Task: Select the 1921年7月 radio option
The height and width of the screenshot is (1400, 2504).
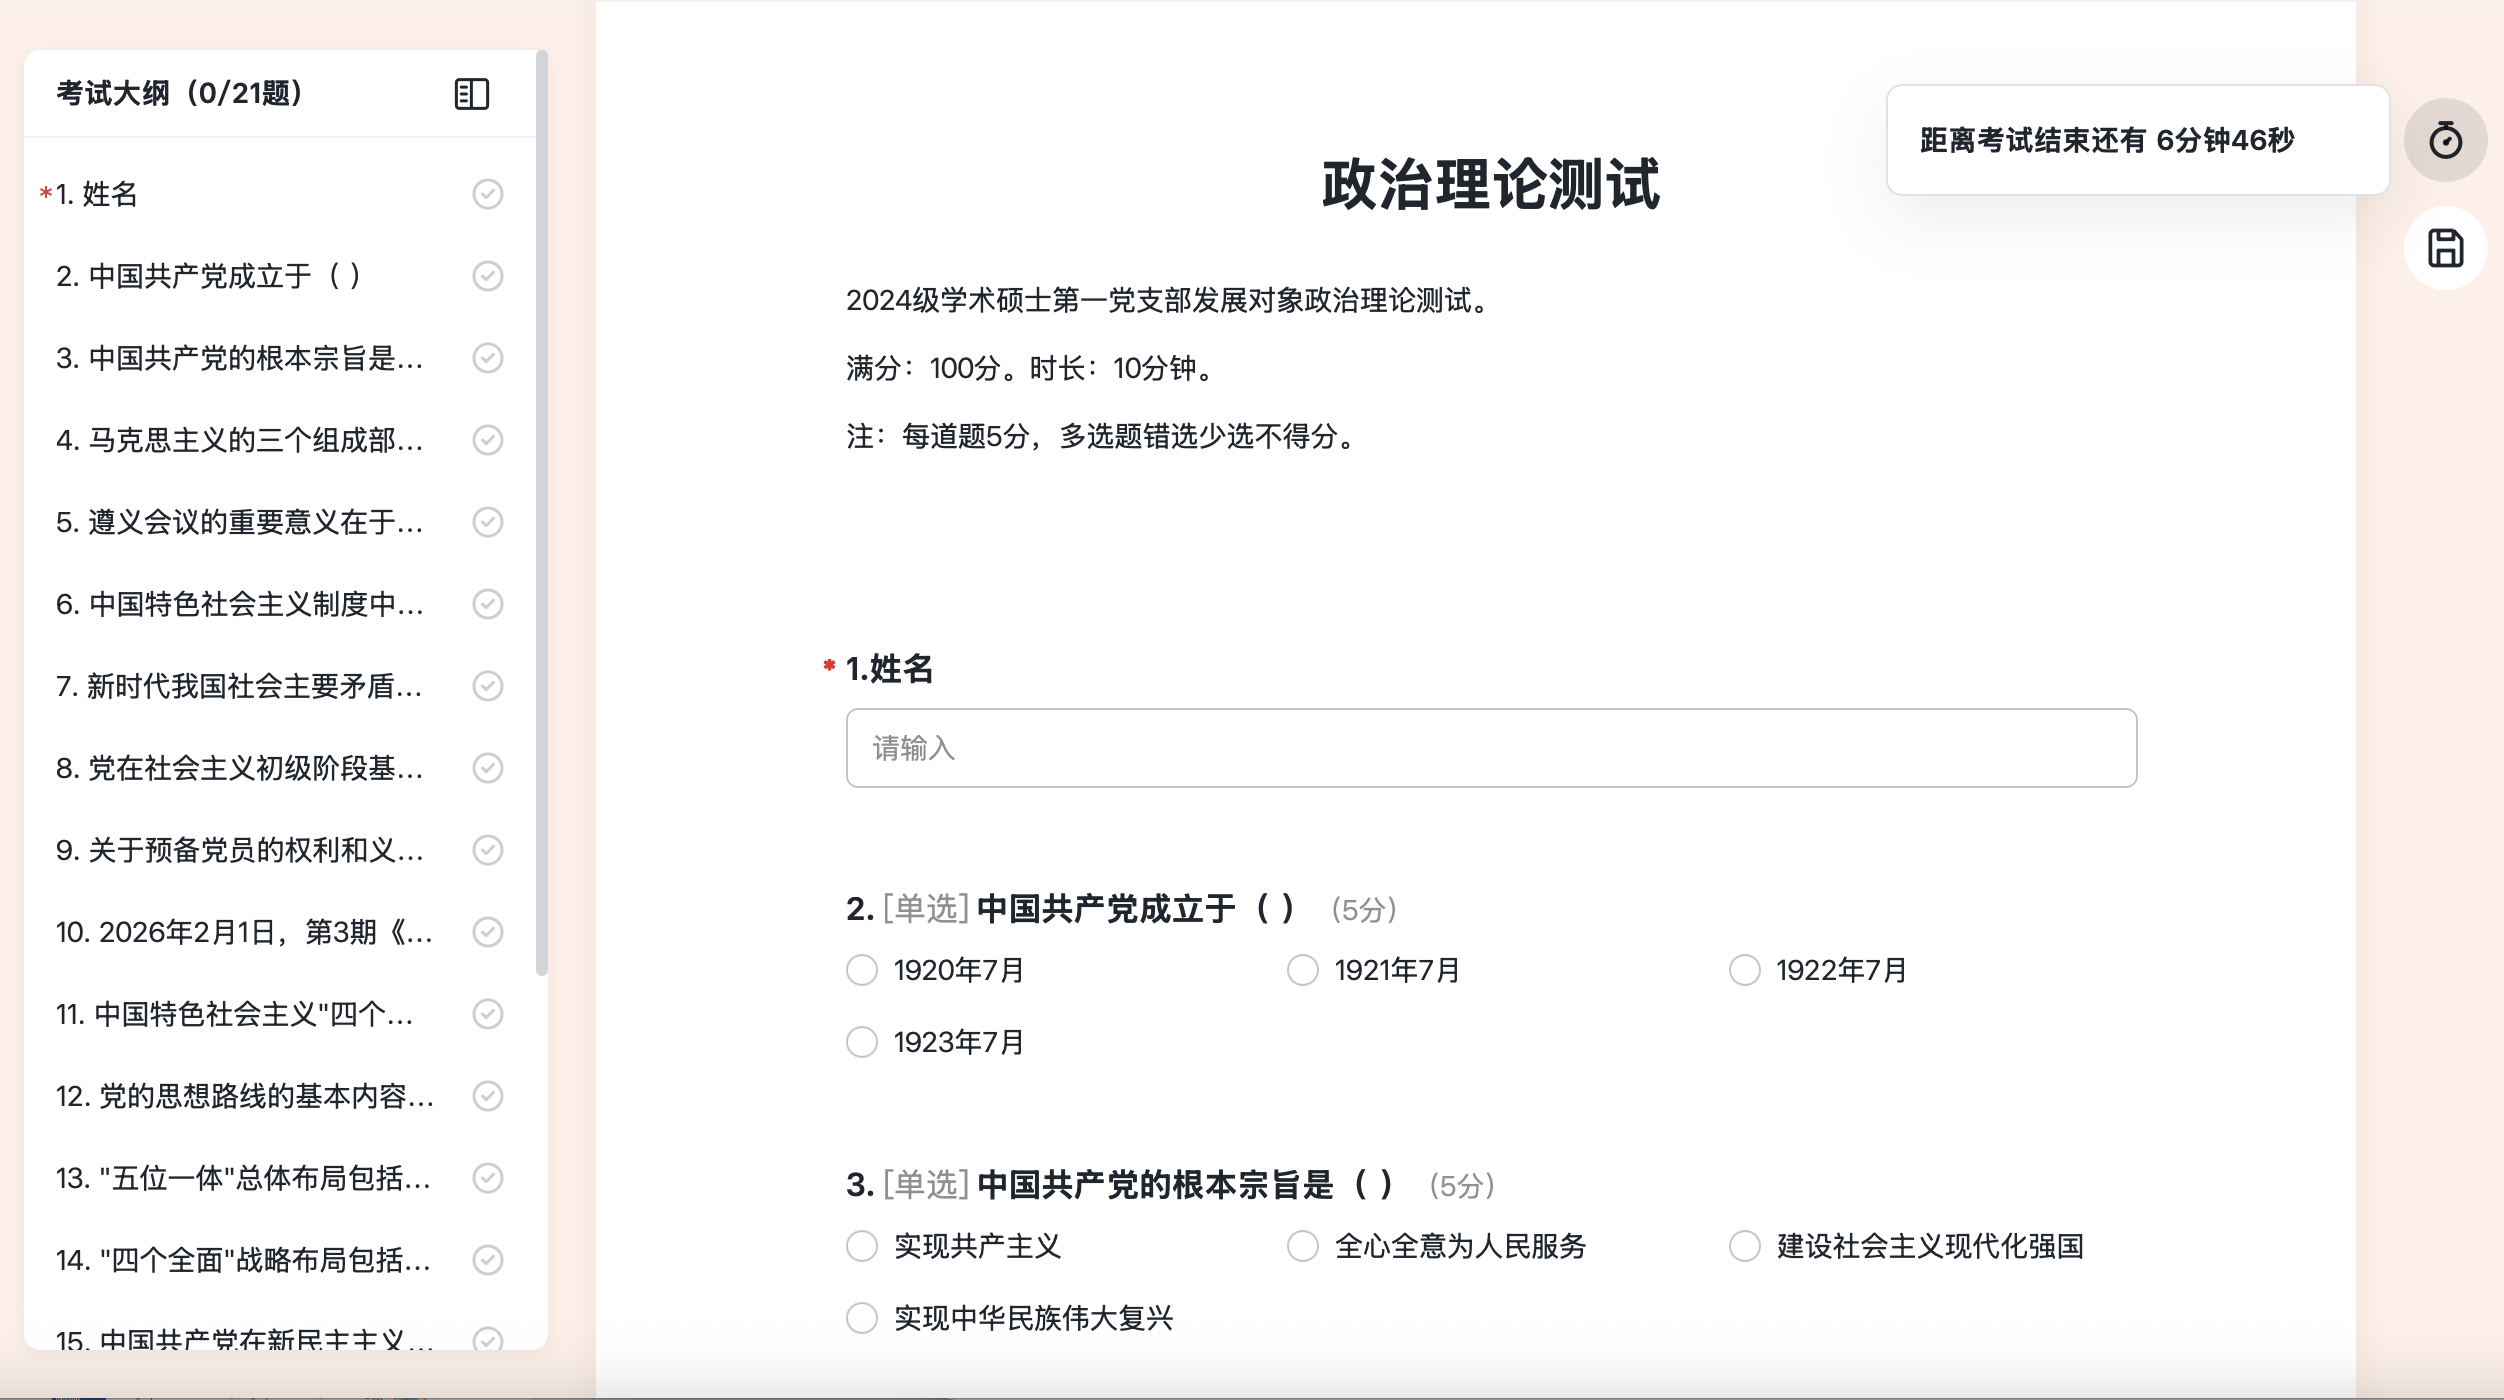Action: click(x=1302, y=970)
